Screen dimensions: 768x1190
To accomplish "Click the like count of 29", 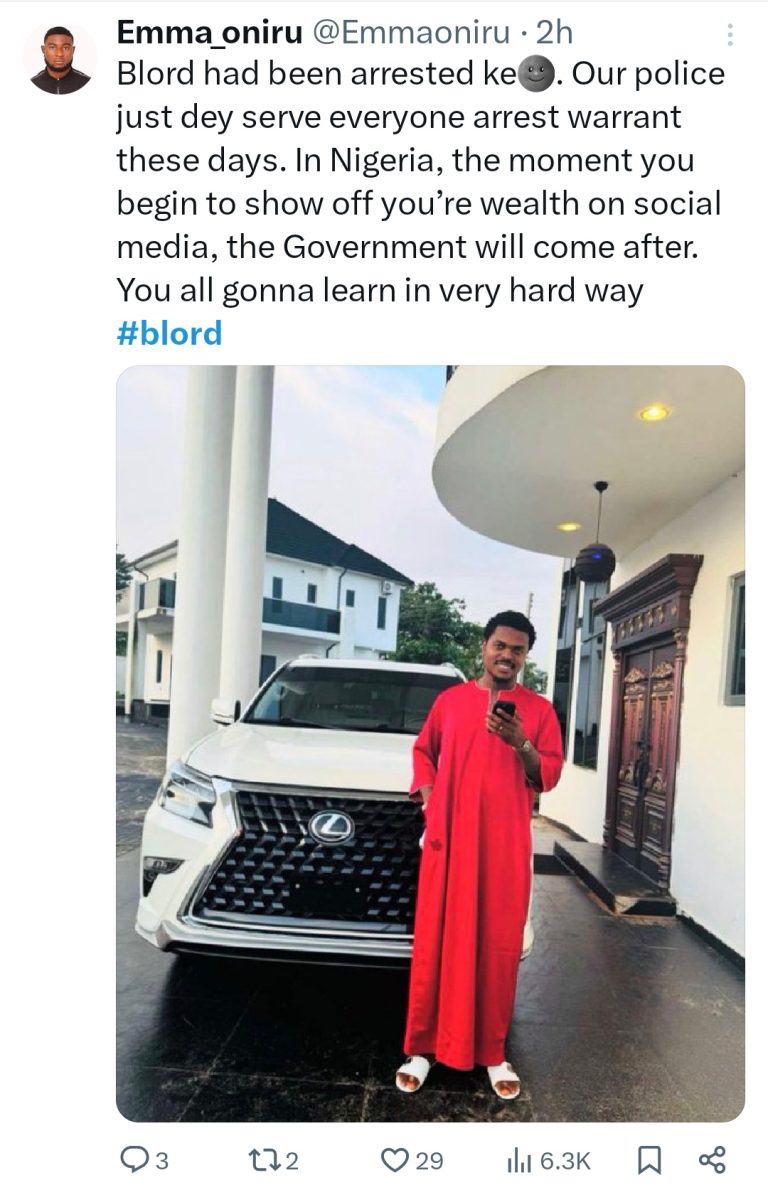I will point(429,1161).
